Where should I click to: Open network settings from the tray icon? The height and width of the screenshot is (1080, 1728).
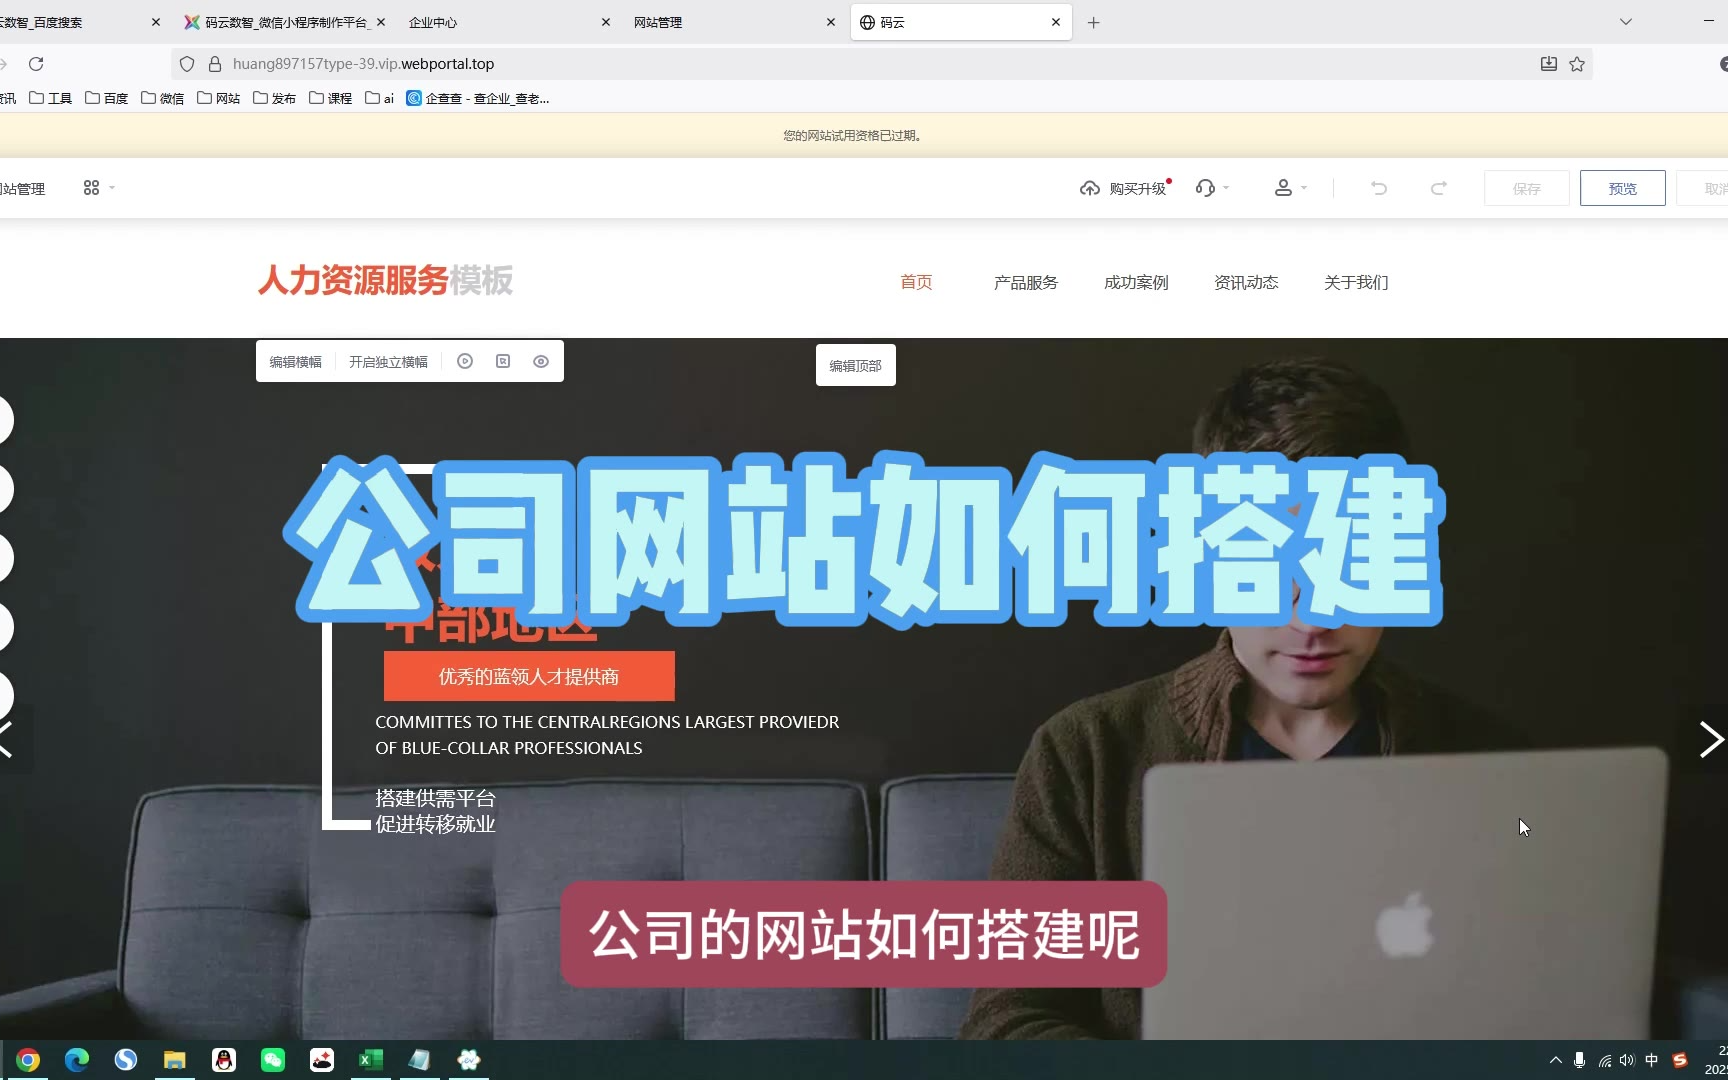click(x=1604, y=1061)
